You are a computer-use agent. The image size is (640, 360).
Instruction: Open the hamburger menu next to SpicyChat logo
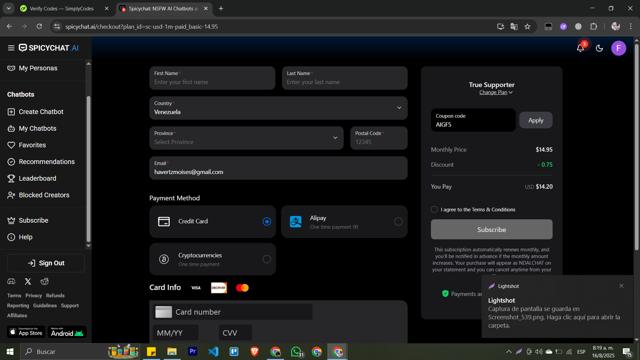pos(11,48)
